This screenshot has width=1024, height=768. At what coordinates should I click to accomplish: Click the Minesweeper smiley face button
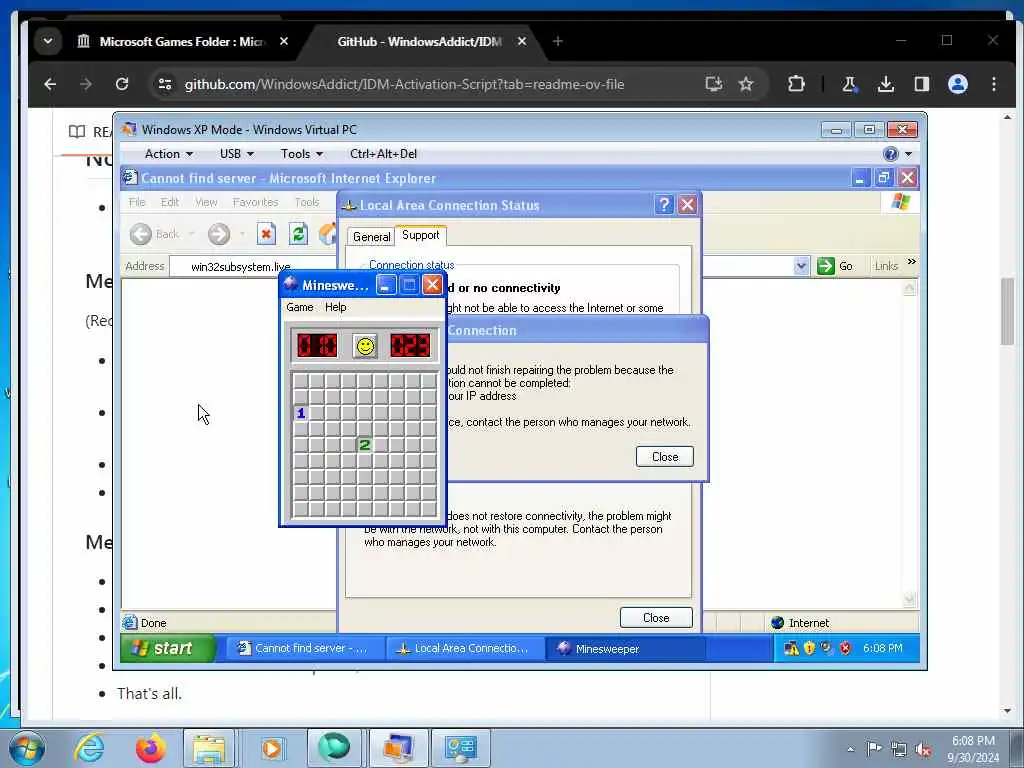(365, 345)
